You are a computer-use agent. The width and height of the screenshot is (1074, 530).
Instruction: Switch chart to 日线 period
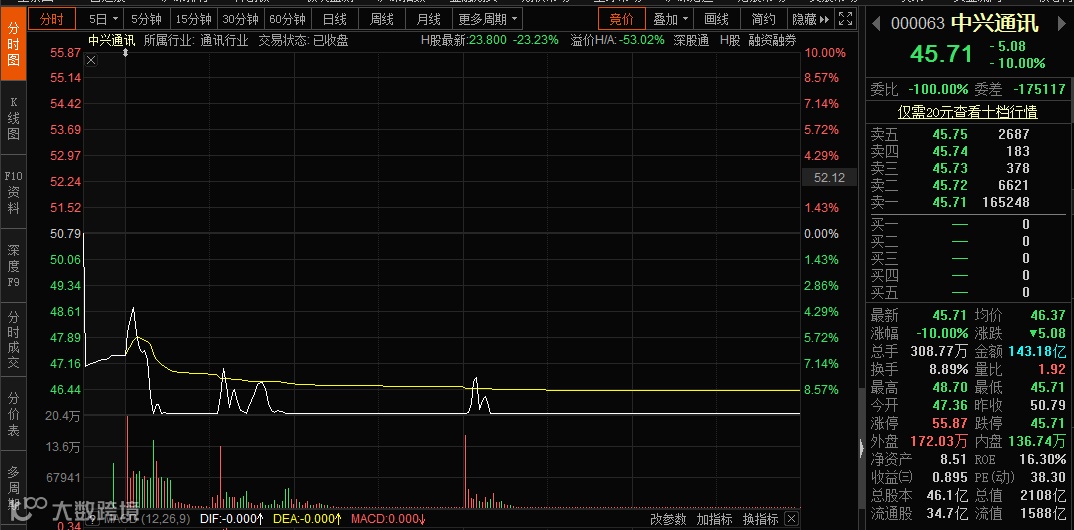[x=334, y=19]
